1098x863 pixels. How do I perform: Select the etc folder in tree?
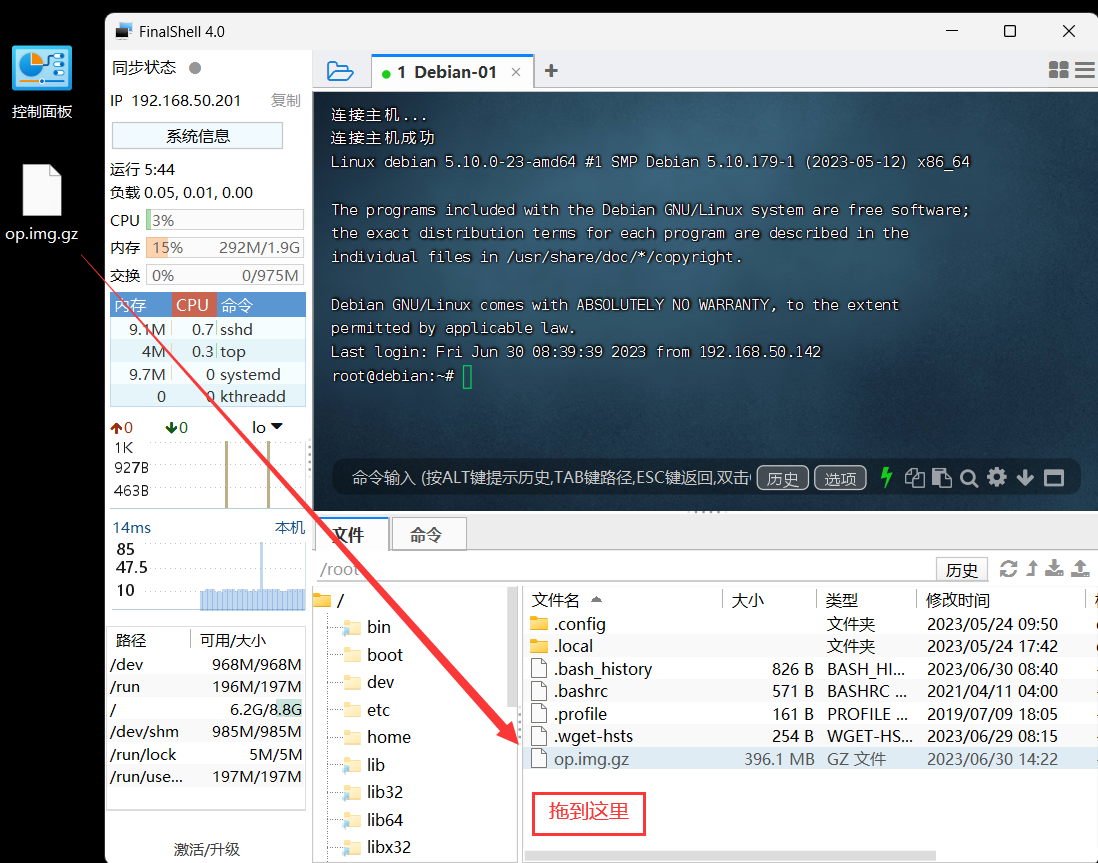click(367, 710)
